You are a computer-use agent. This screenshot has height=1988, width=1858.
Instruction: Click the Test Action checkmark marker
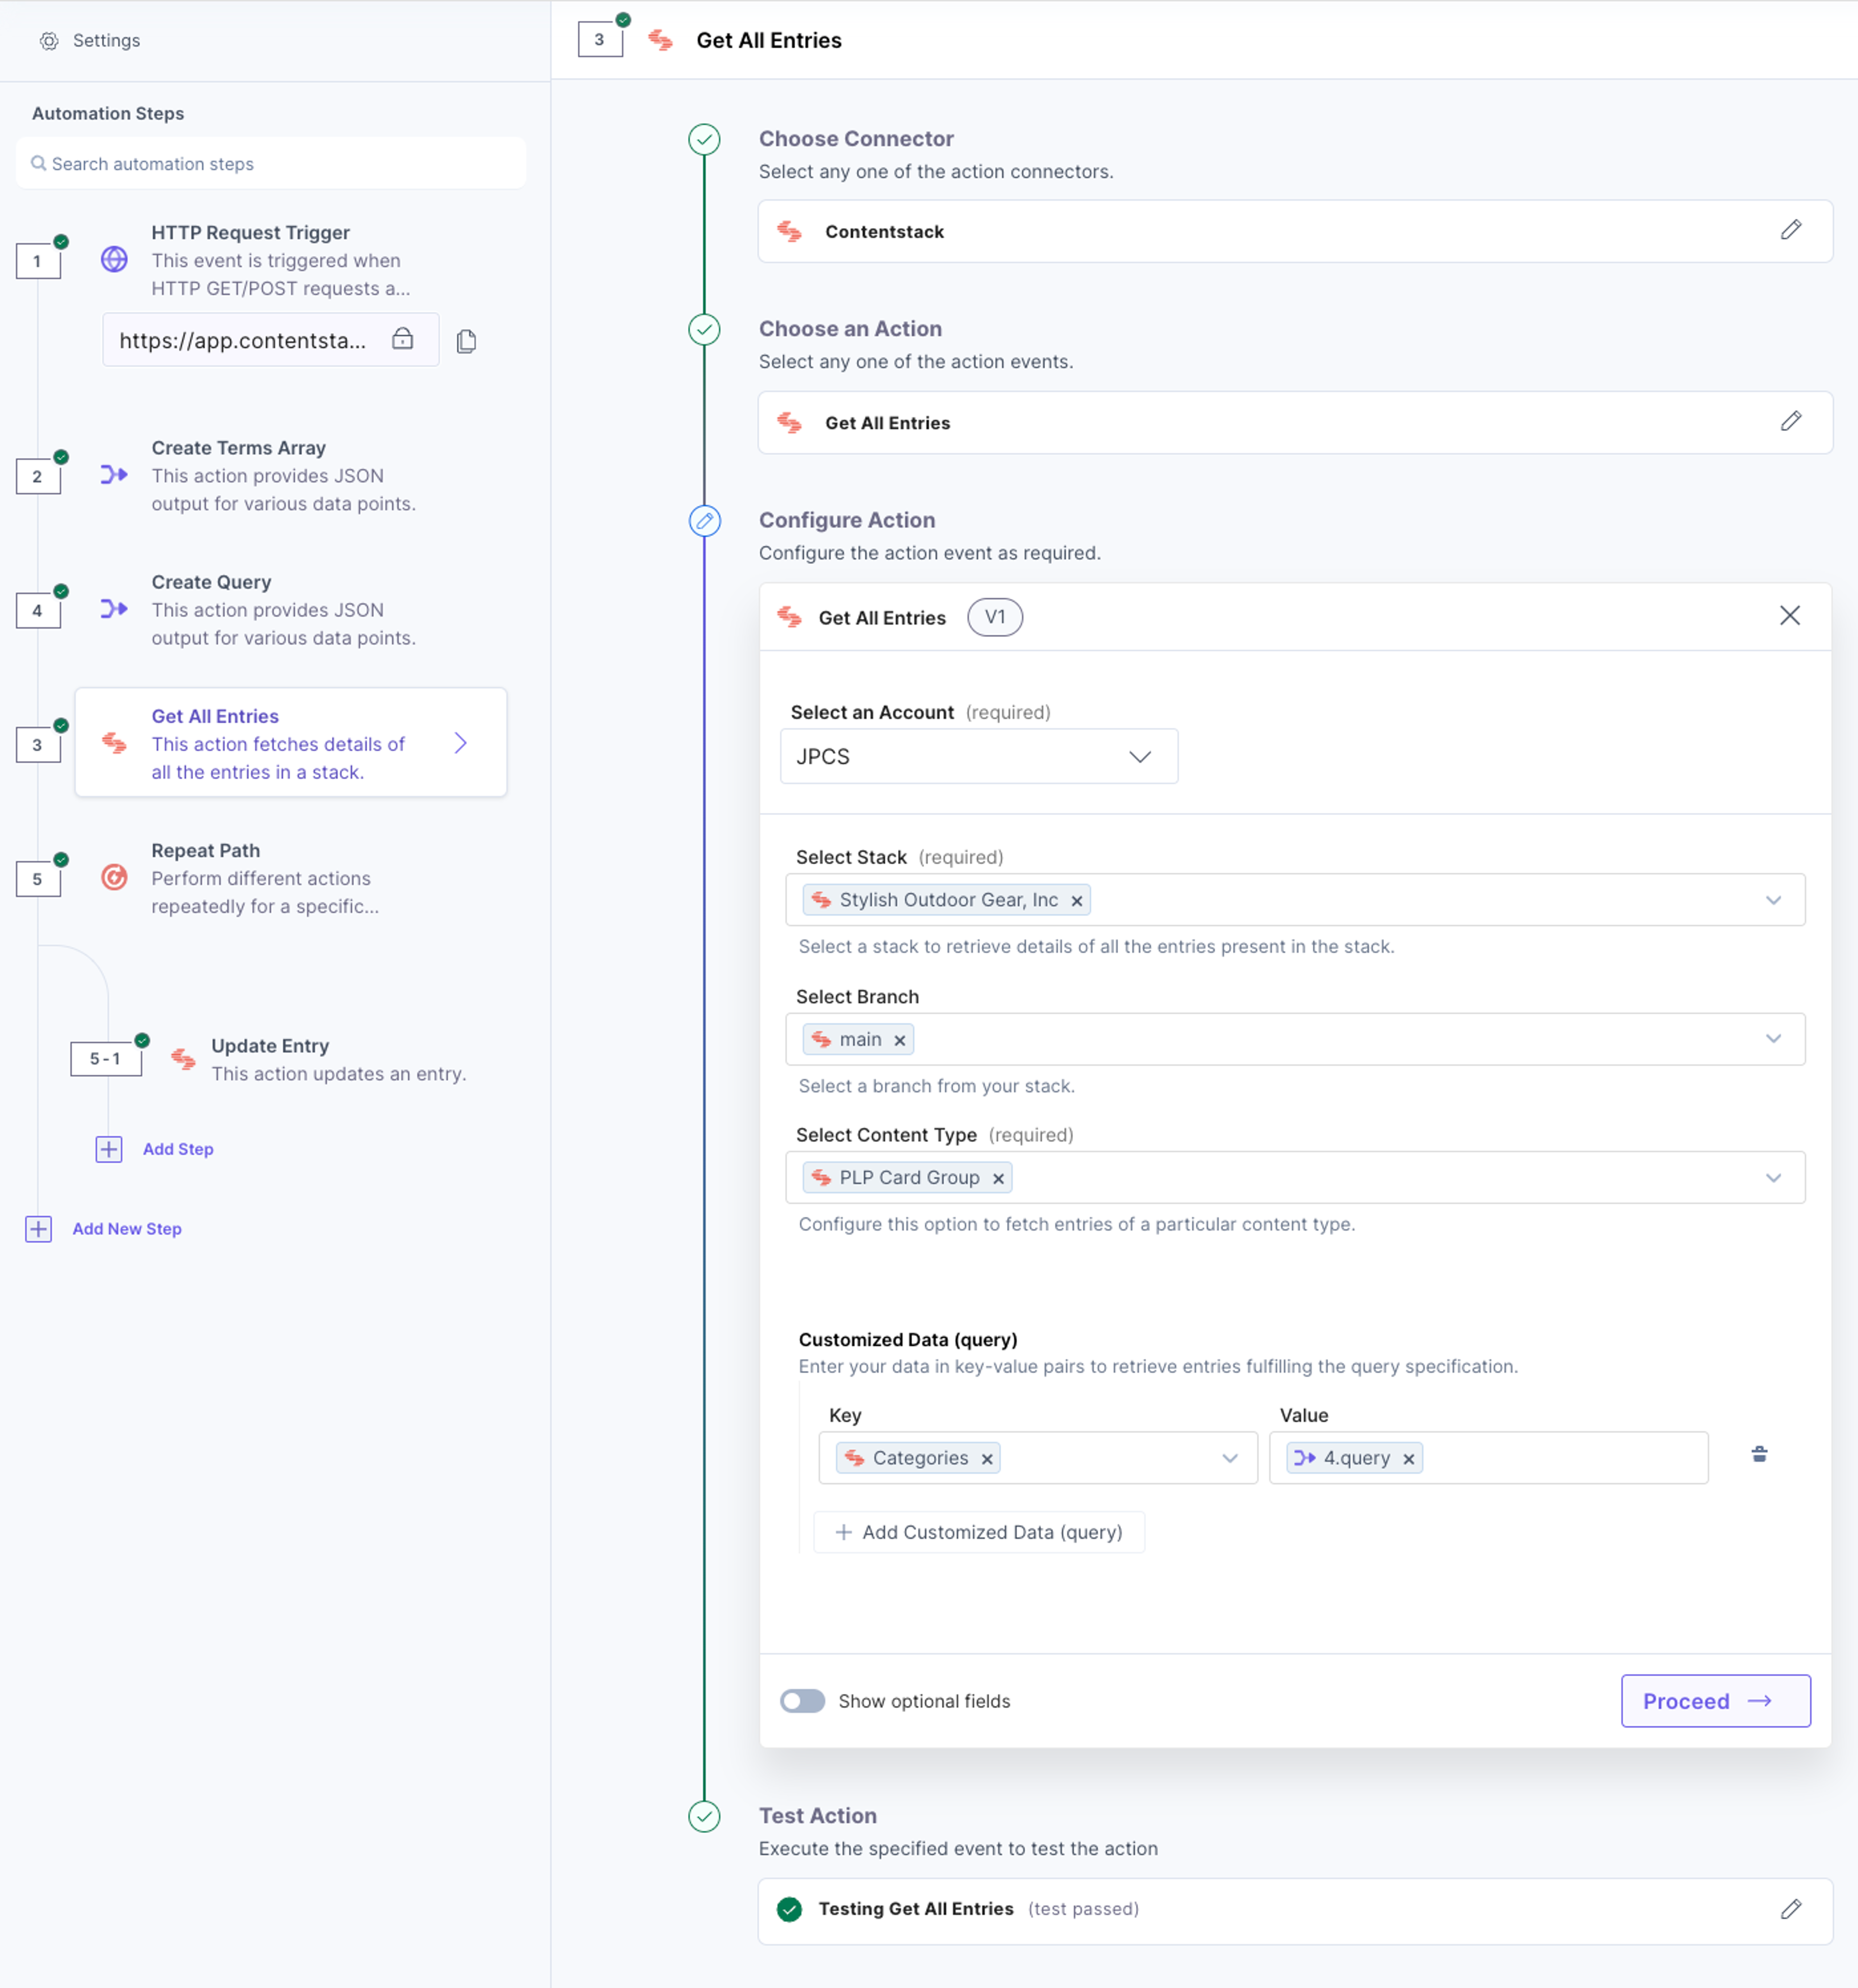[704, 1816]
